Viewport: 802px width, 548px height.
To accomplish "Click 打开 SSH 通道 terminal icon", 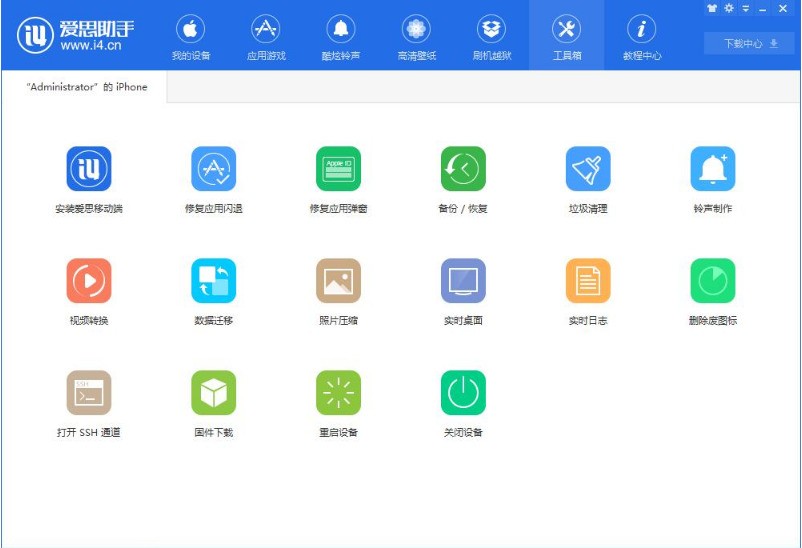I will 89,392.
